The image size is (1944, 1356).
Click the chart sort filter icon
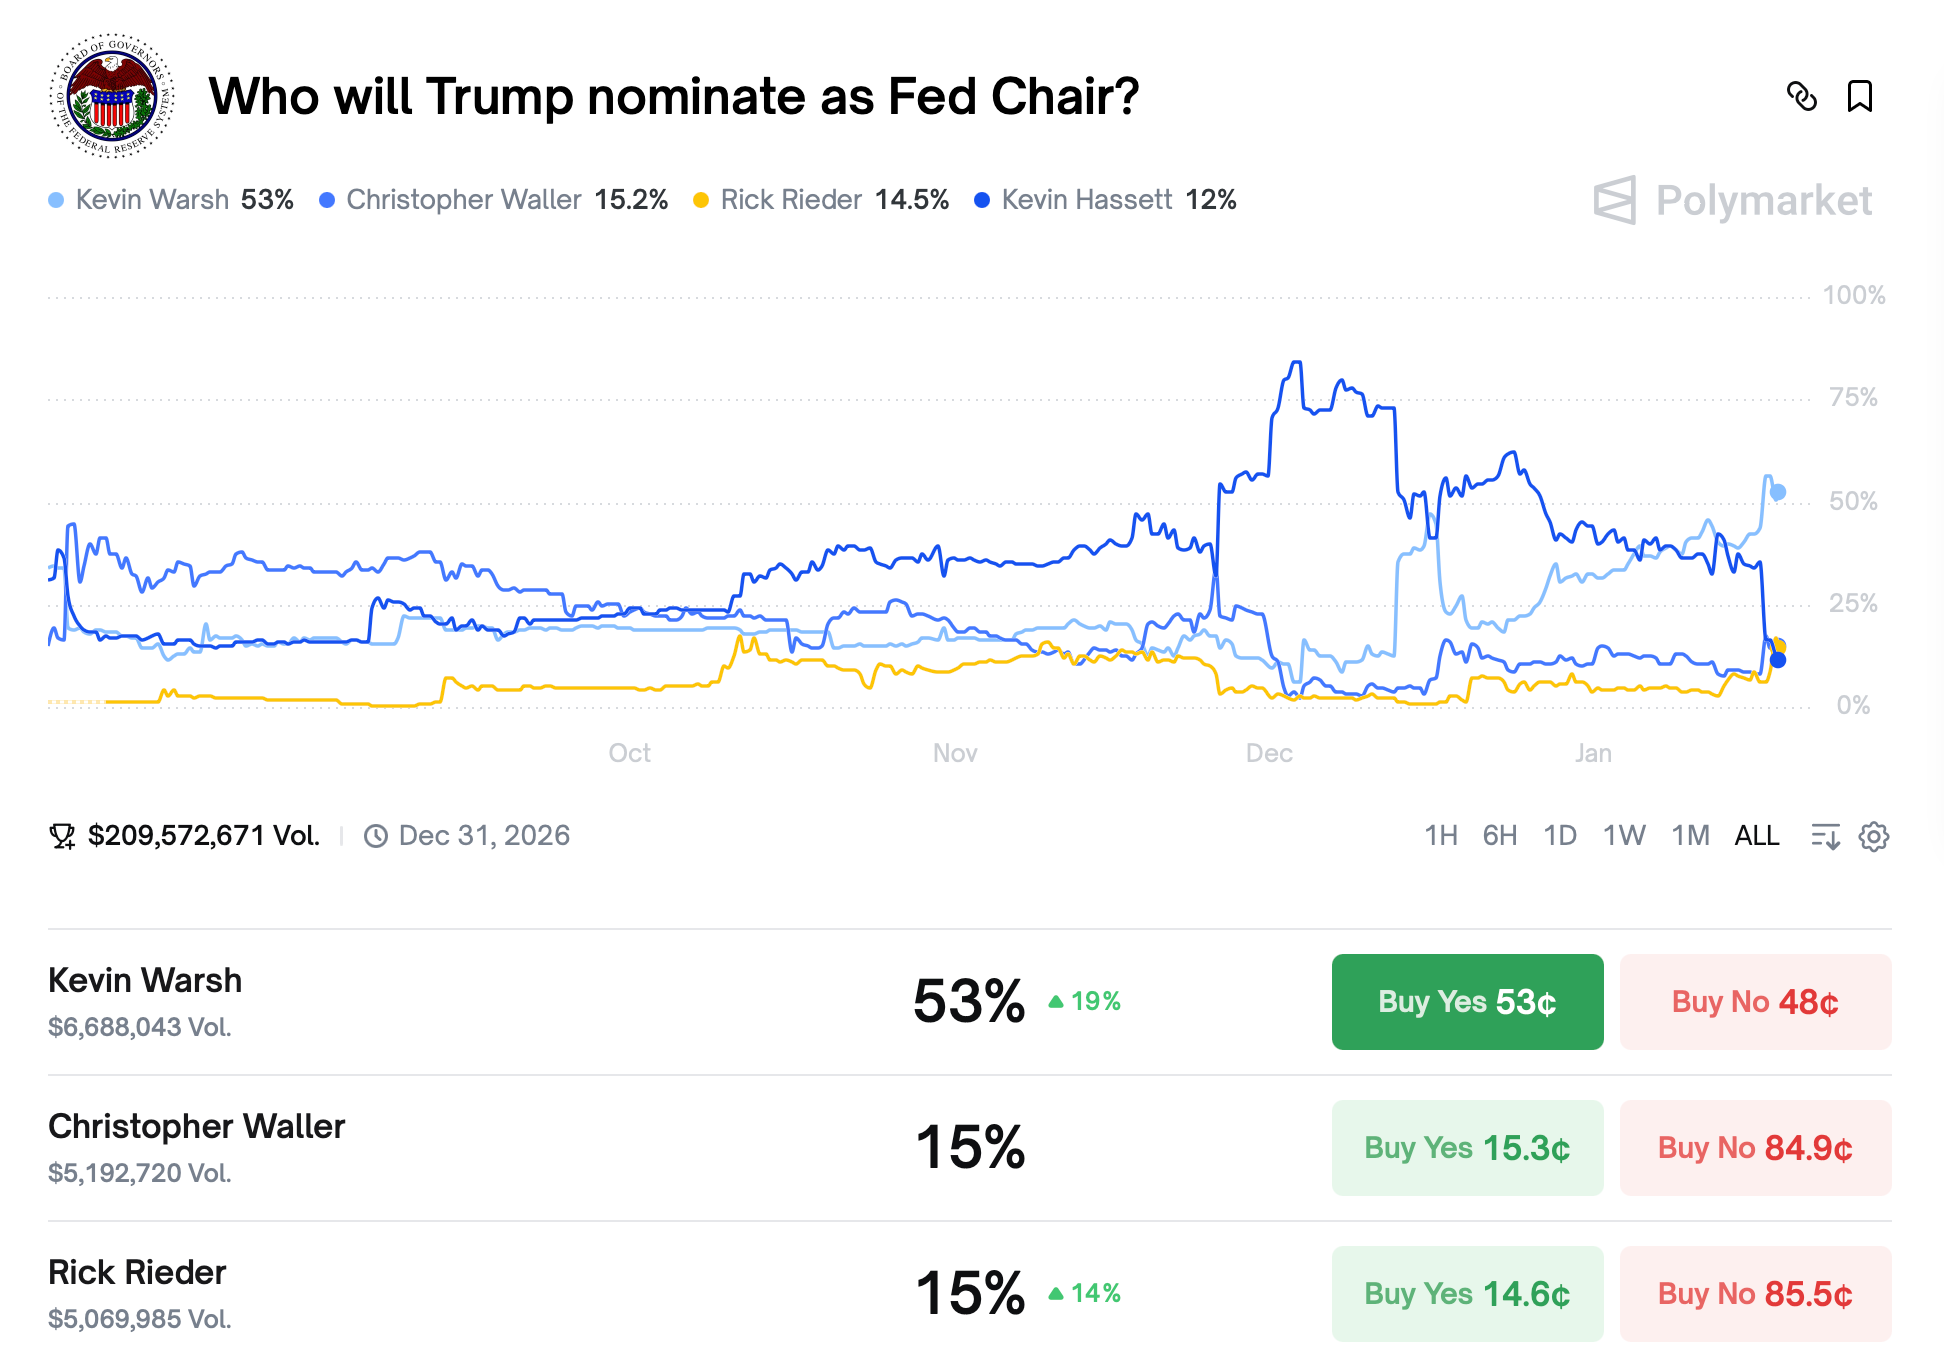[1825, 836]
